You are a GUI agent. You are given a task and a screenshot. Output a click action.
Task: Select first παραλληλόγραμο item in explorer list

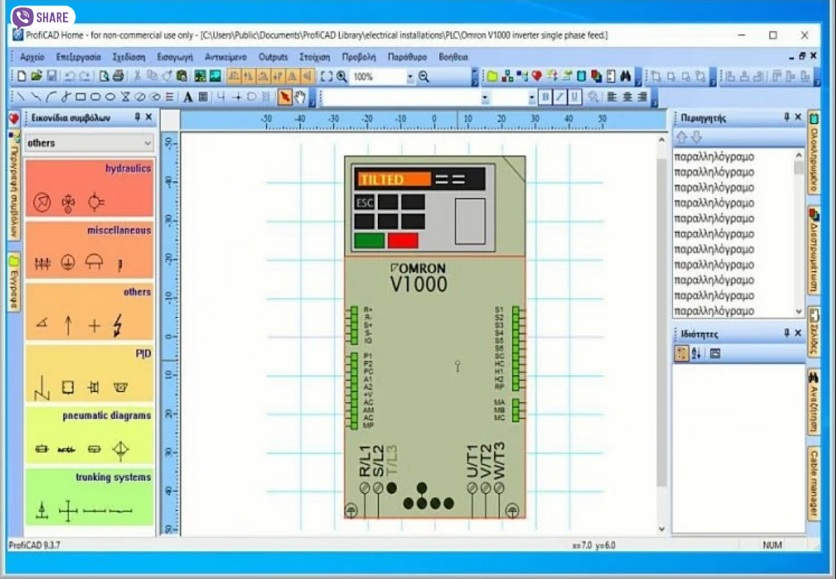pos(714,157)
